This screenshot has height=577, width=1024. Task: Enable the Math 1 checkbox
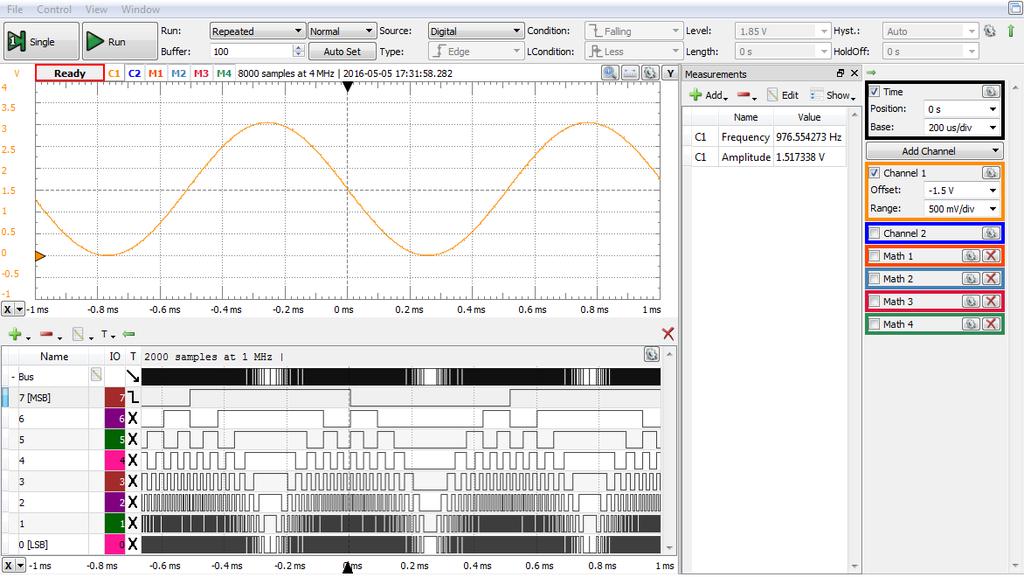(x=875, y=256)
